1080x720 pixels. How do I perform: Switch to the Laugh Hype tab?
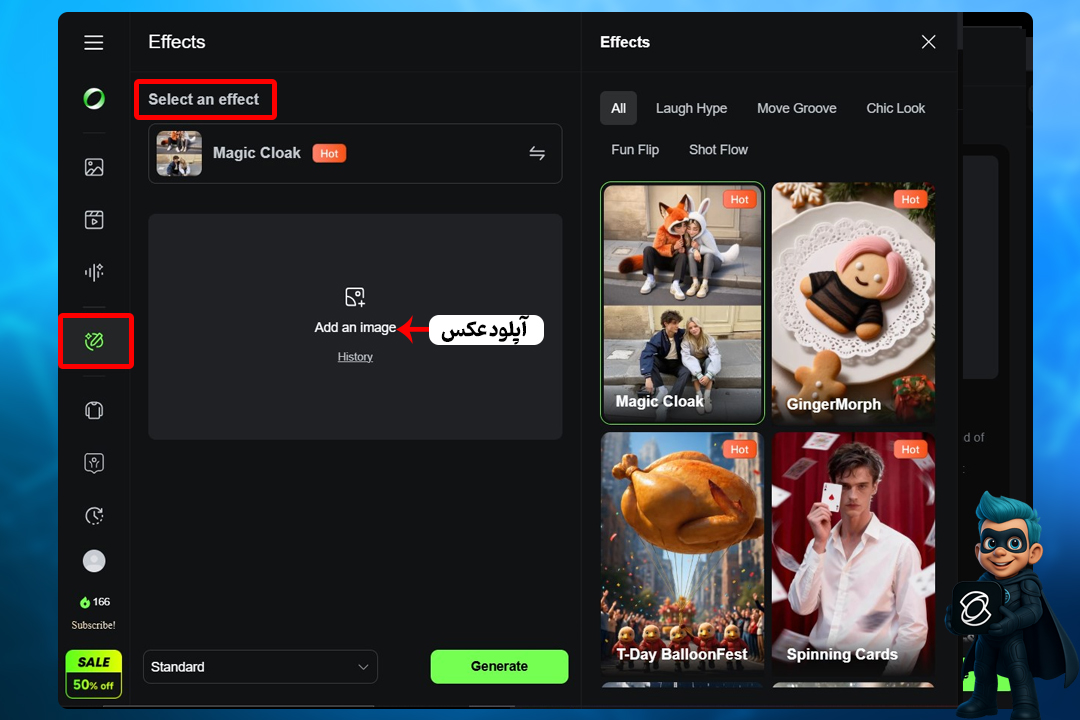(691, 108)
